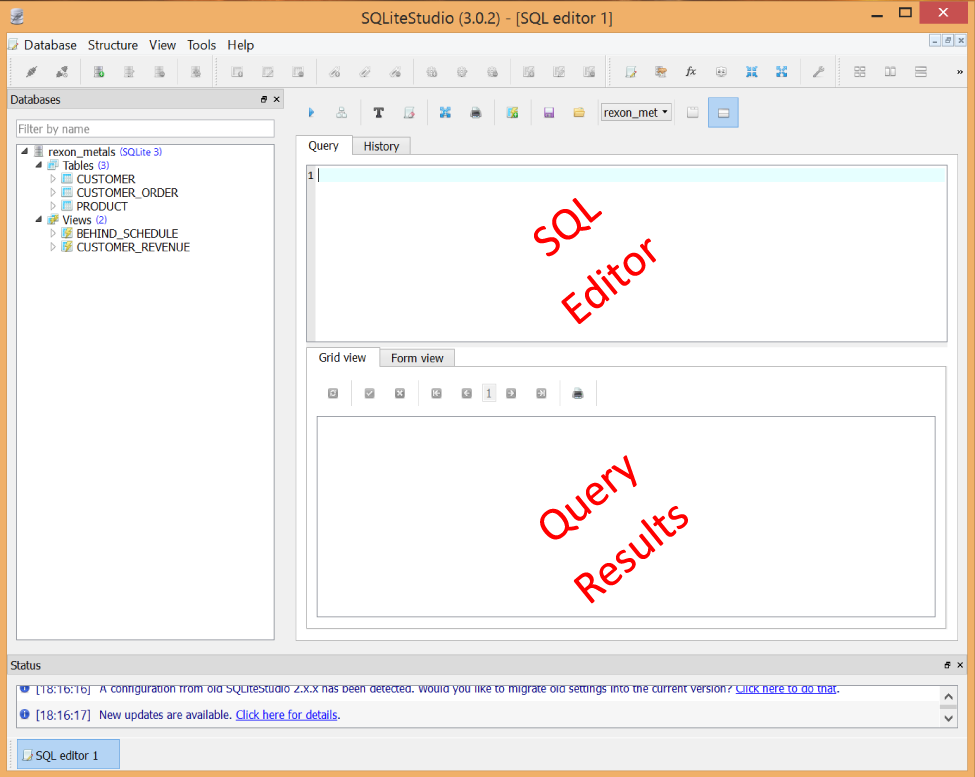Open the Explain Query Plan icon
This screenshot has width=975, height=777.
pyautogui.click(x=341, y=112)
